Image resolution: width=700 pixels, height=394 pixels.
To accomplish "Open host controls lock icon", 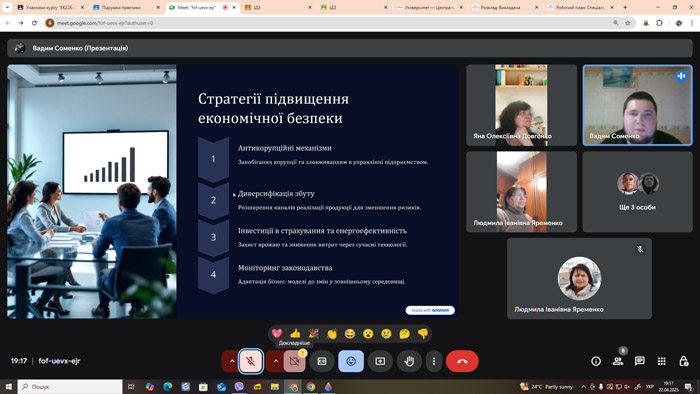I will 683,361.
